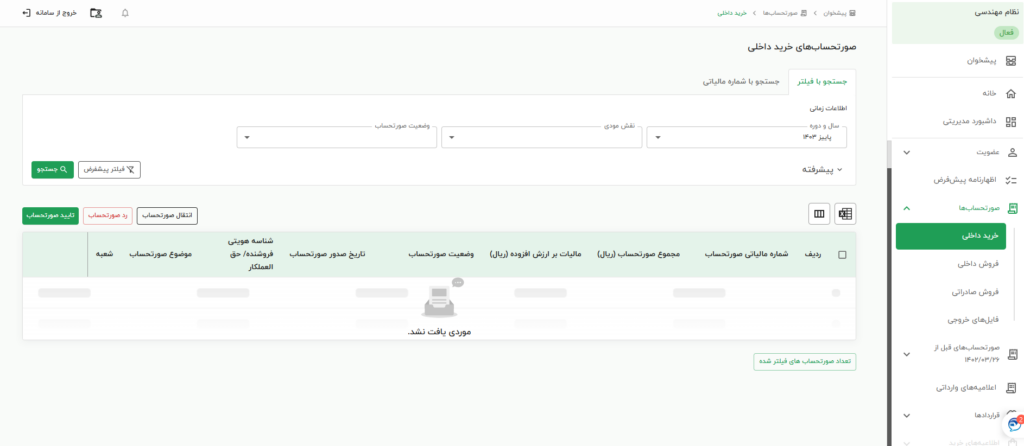
Task: Select خرید داخلی in the sidebar
Action: (x=951, y=236)
